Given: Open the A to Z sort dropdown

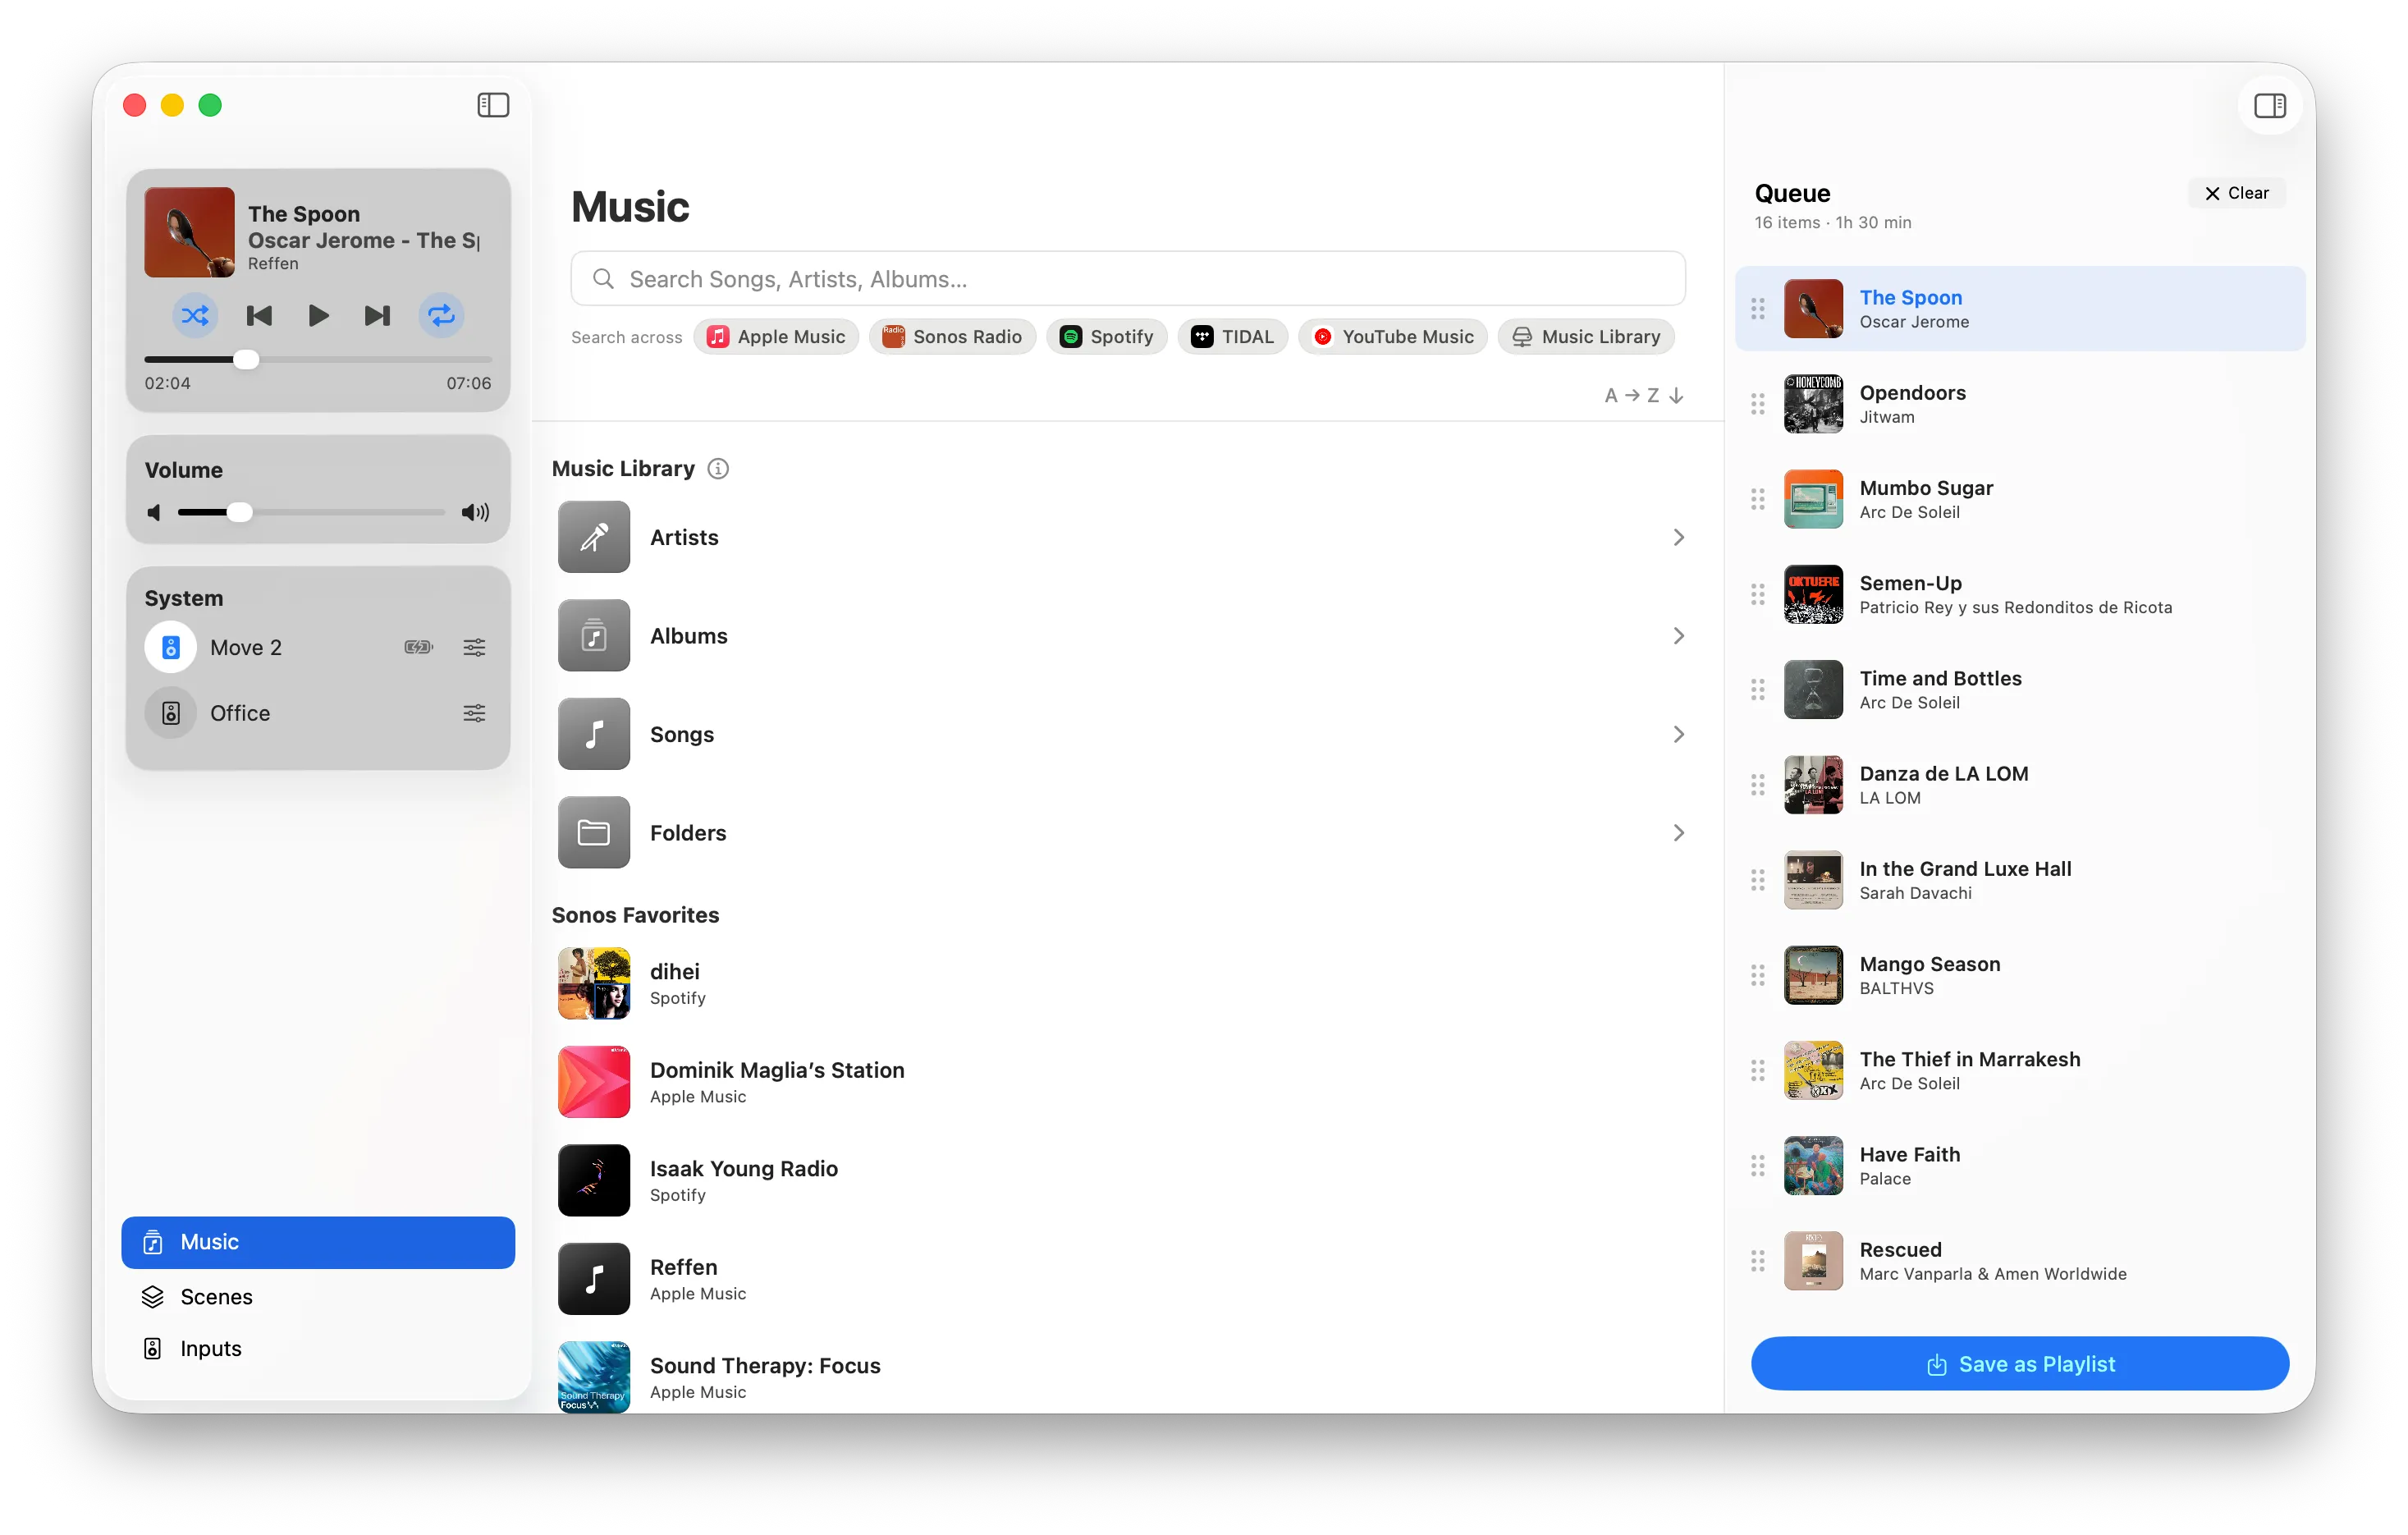Looking at the screenshot, I should (1644, 396).
